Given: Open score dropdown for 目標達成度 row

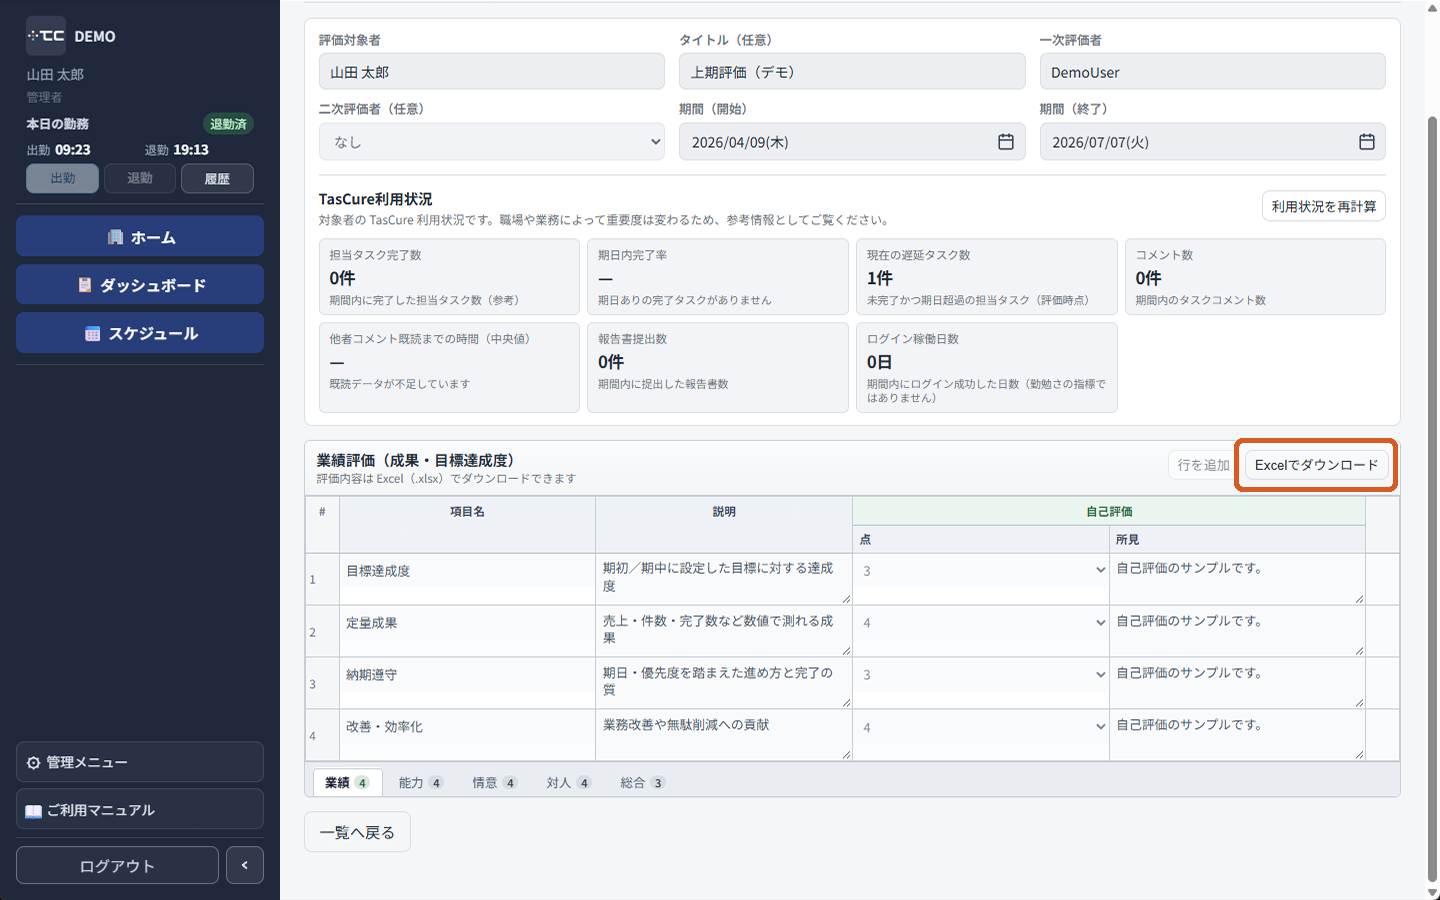Looking at the screenshot, I should tap(981, 570).
